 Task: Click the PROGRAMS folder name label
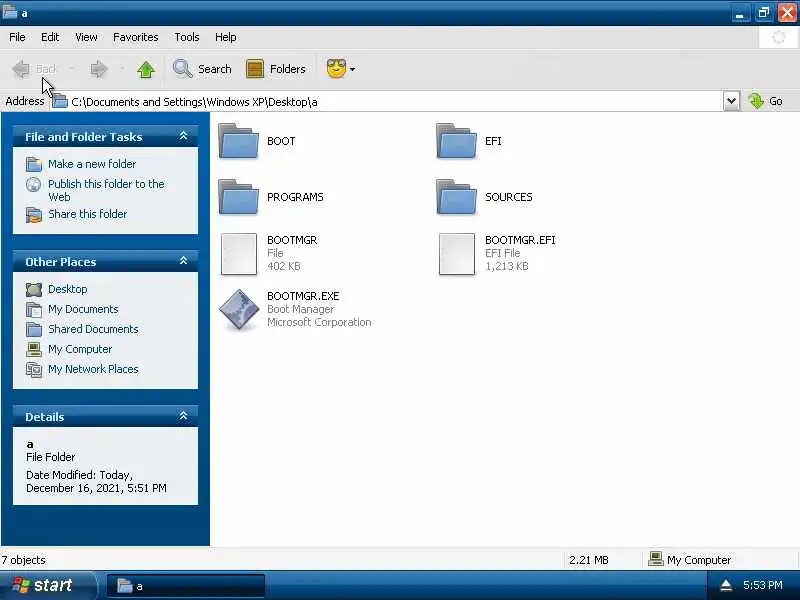tap(295, 197)
